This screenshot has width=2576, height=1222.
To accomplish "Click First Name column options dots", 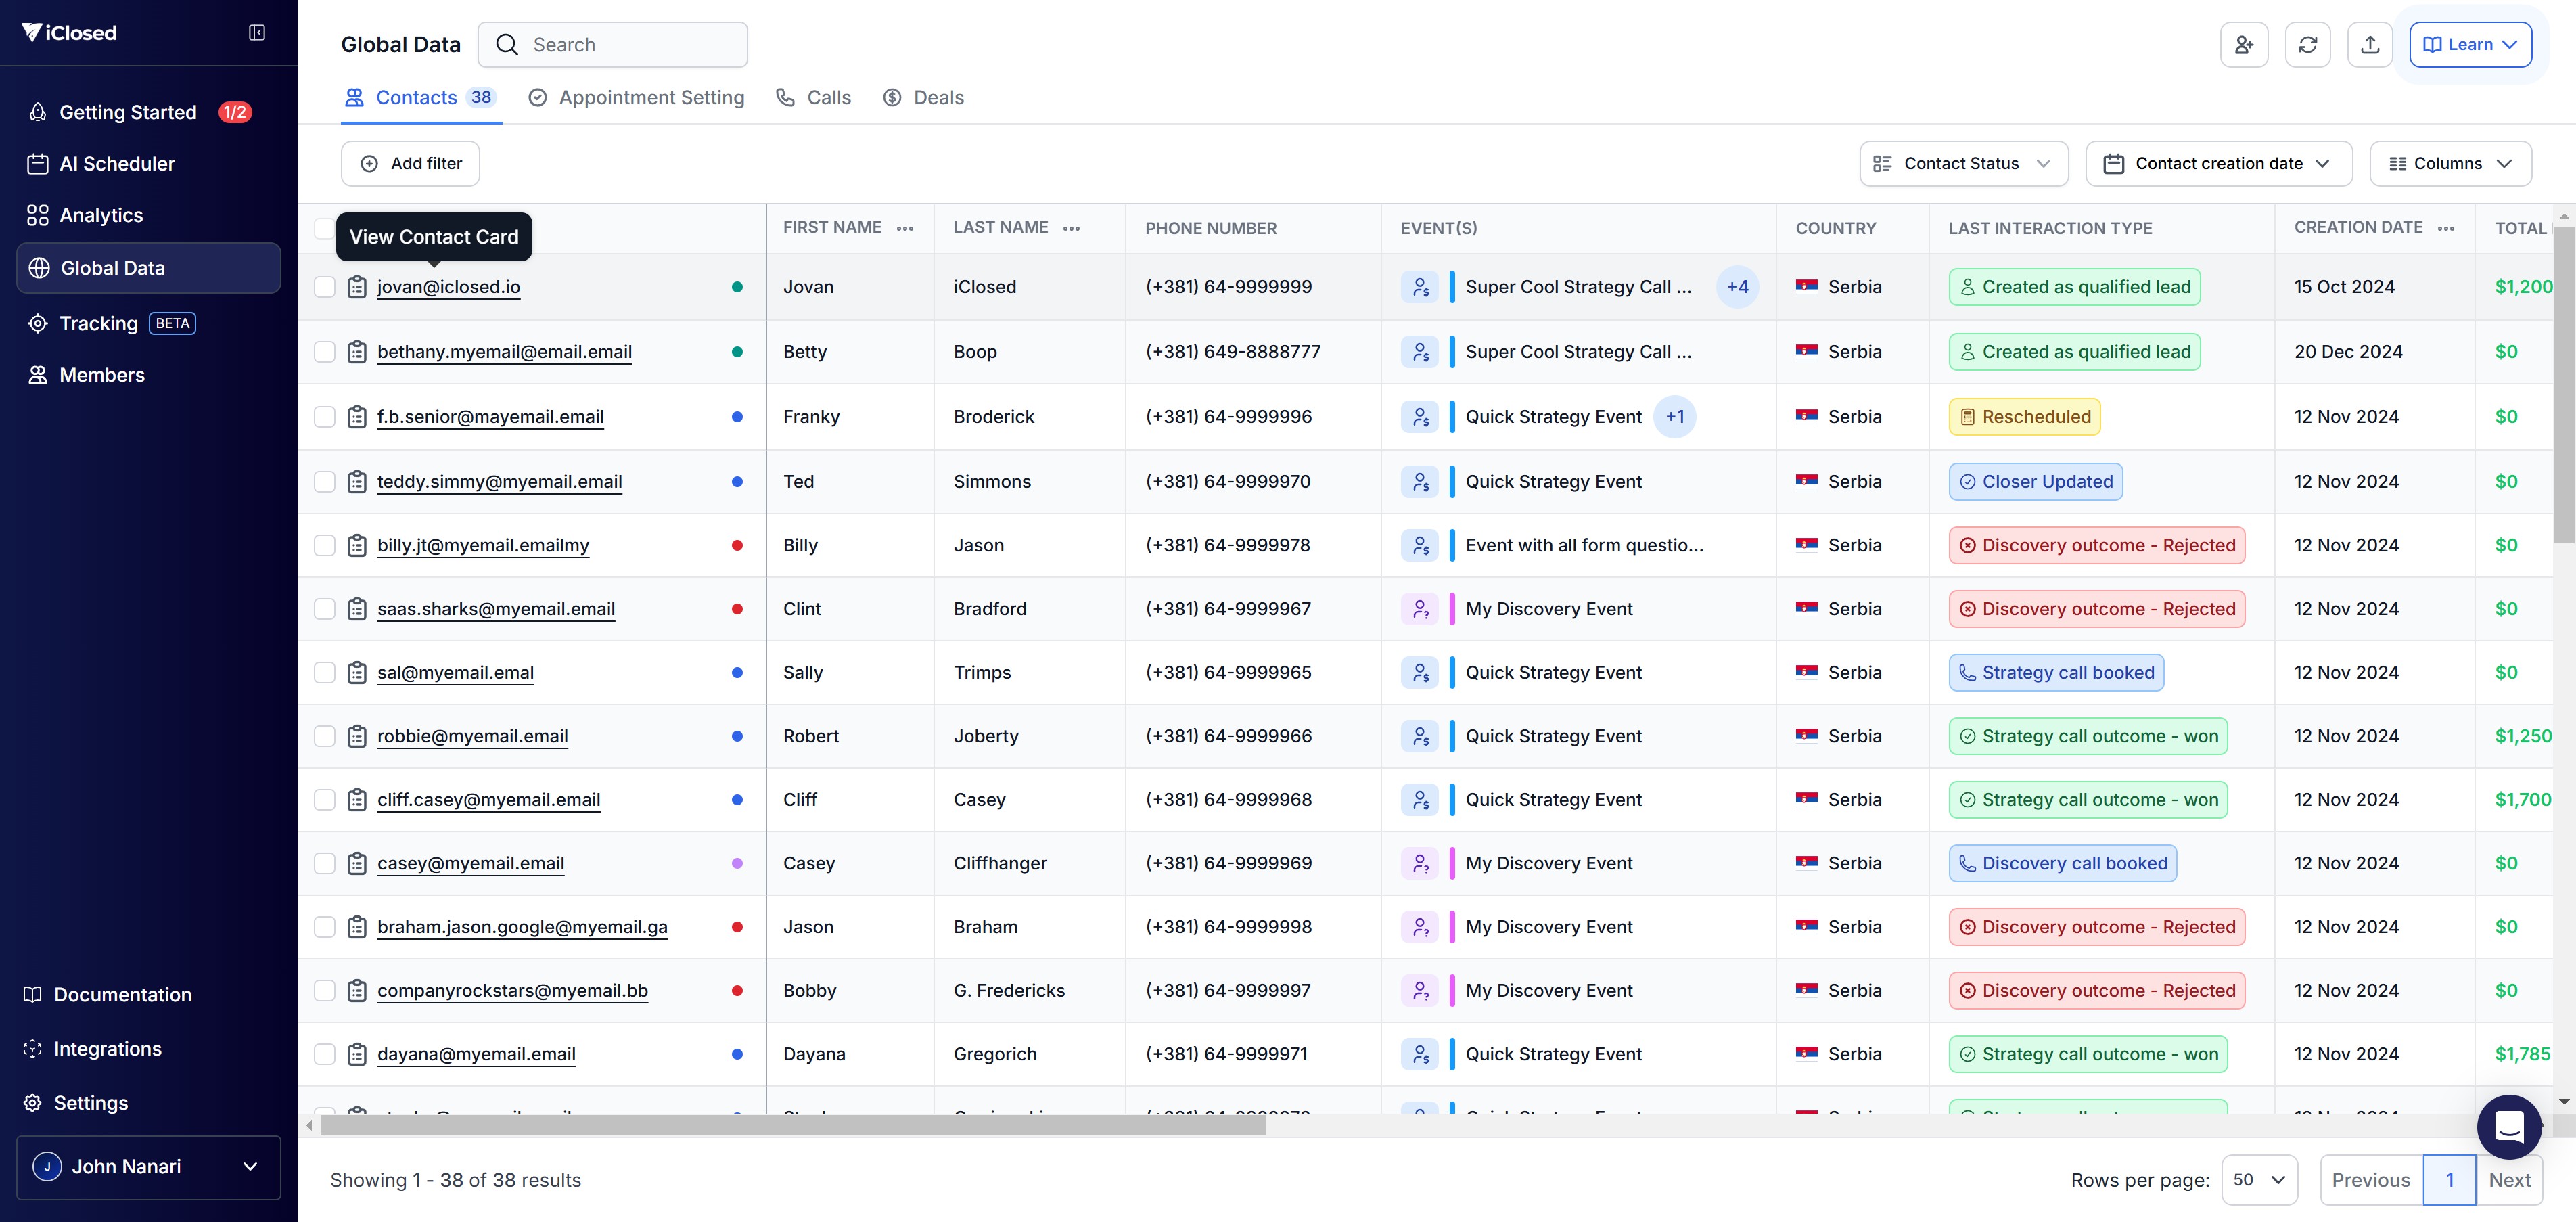I will point(905,228).
